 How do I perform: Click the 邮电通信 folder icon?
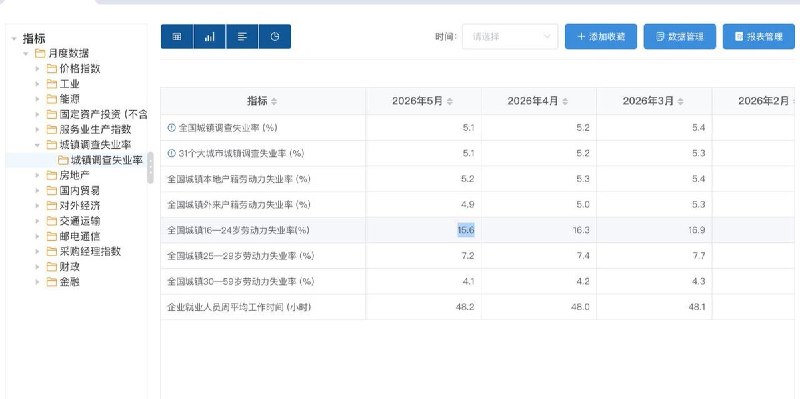click(52, 236)
